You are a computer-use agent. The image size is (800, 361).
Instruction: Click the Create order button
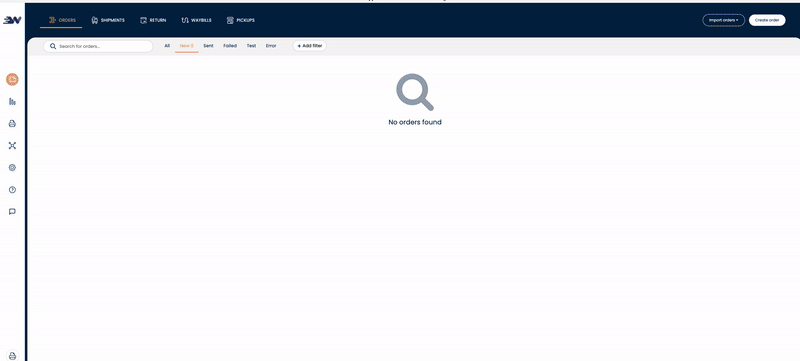(x=767, y=20)
